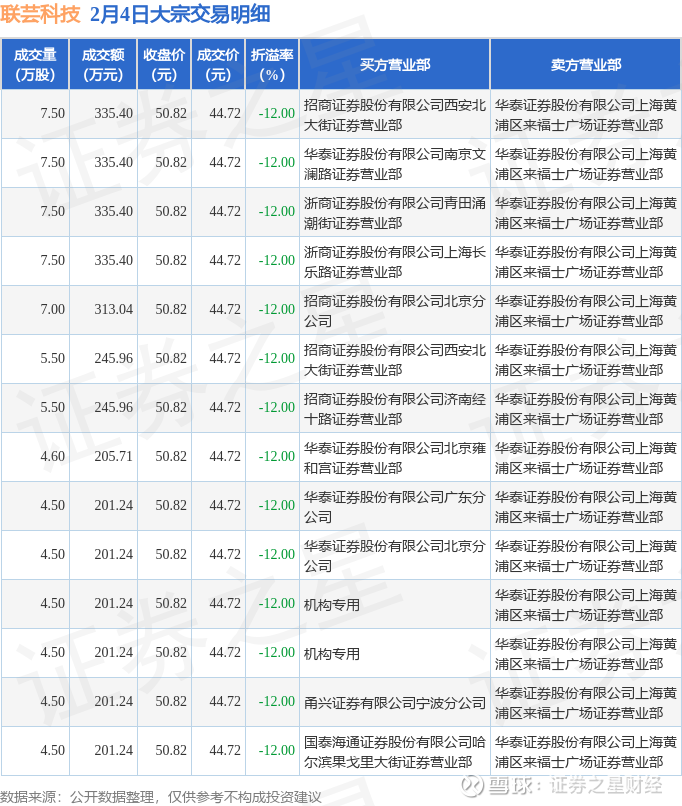The image size is (682, 806).
Task: Click buyer 华泰证券南京文澜路证券营业部
Action: [x=395, y=164]
